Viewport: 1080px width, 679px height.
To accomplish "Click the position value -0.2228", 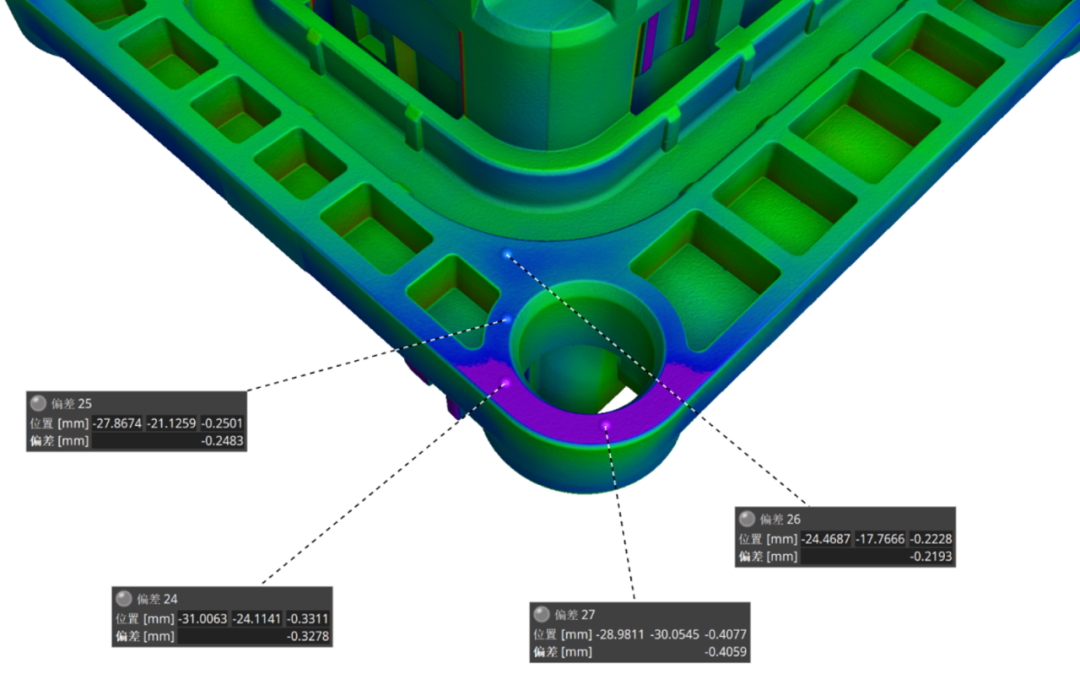I will pos(931,539).
